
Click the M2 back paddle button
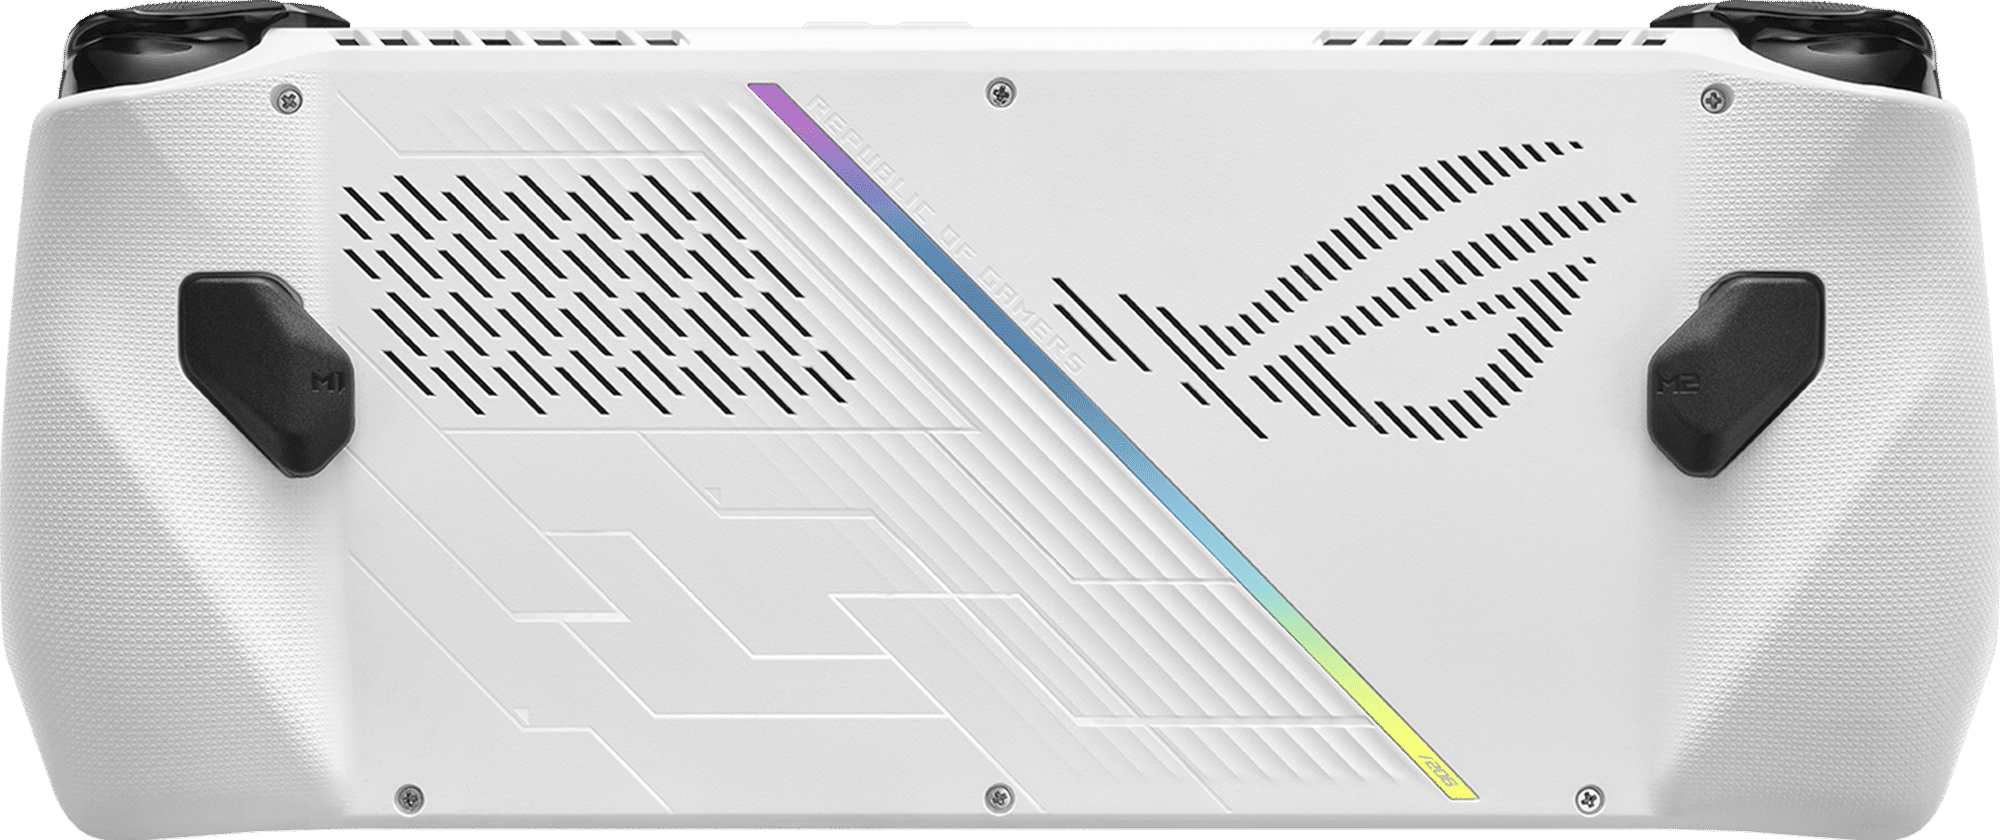[x=1735, y=372]
